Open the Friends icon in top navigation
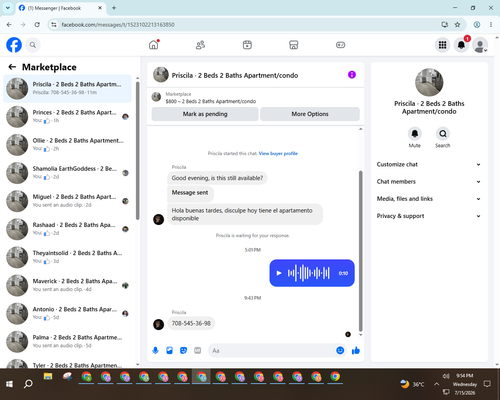The width and height of the screenshot is (500, 400). [200, 45]
